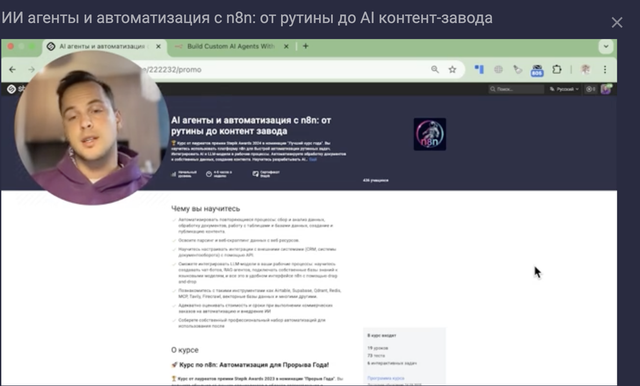Open the 'Build Custom AI Agents With' tab

coord(231,47)
